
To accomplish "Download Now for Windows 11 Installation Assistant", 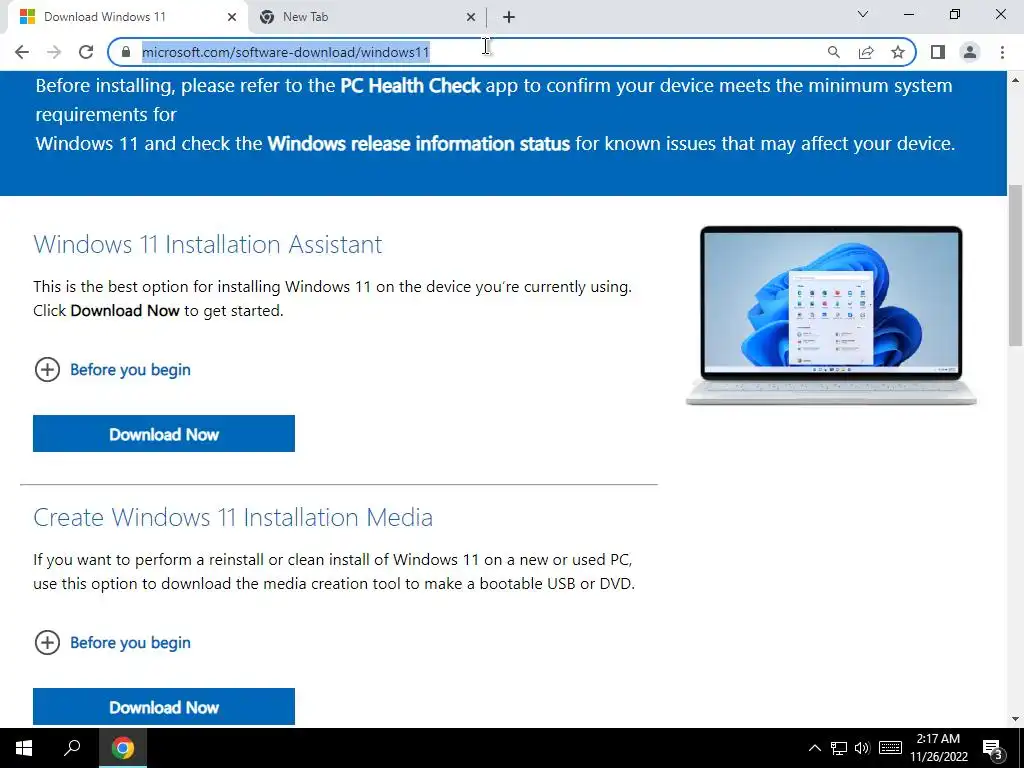I will [164, 434].
